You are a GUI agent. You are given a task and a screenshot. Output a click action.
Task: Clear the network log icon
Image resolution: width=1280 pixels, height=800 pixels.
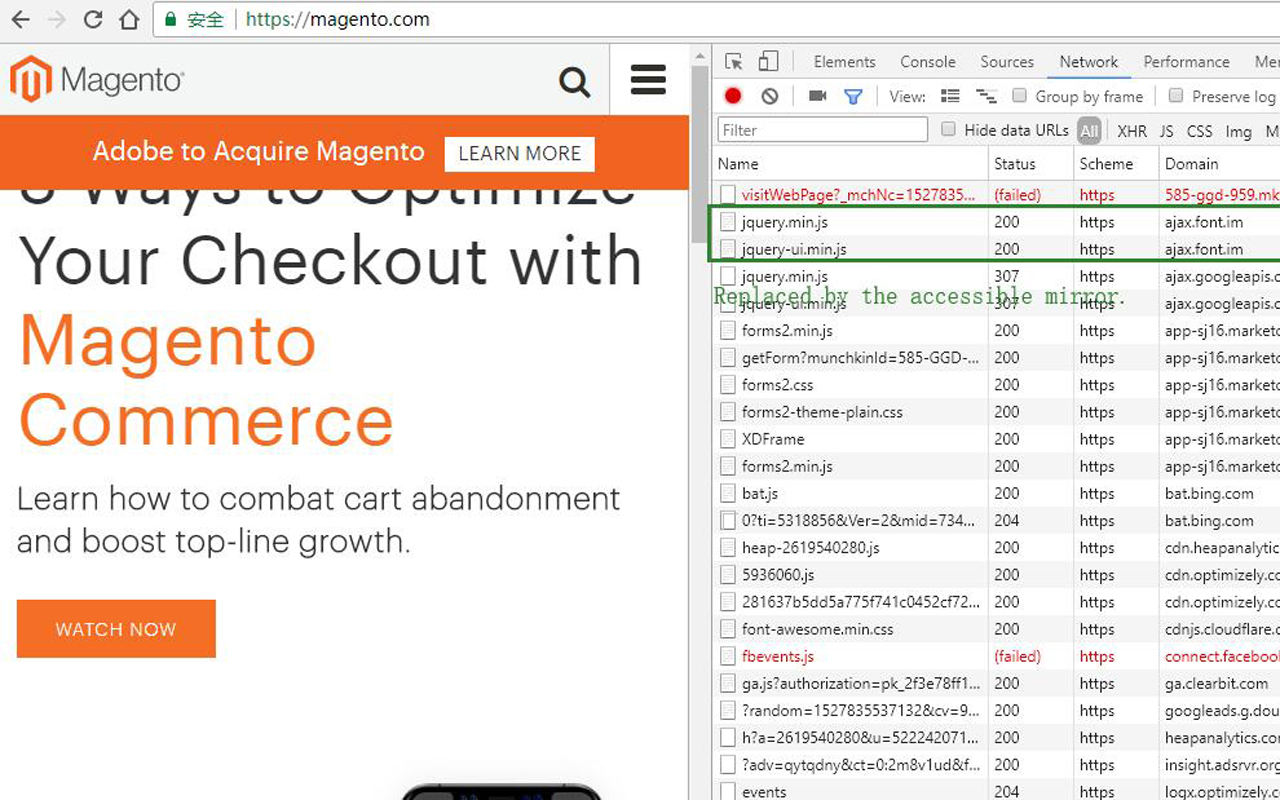[x=769, y=96]
